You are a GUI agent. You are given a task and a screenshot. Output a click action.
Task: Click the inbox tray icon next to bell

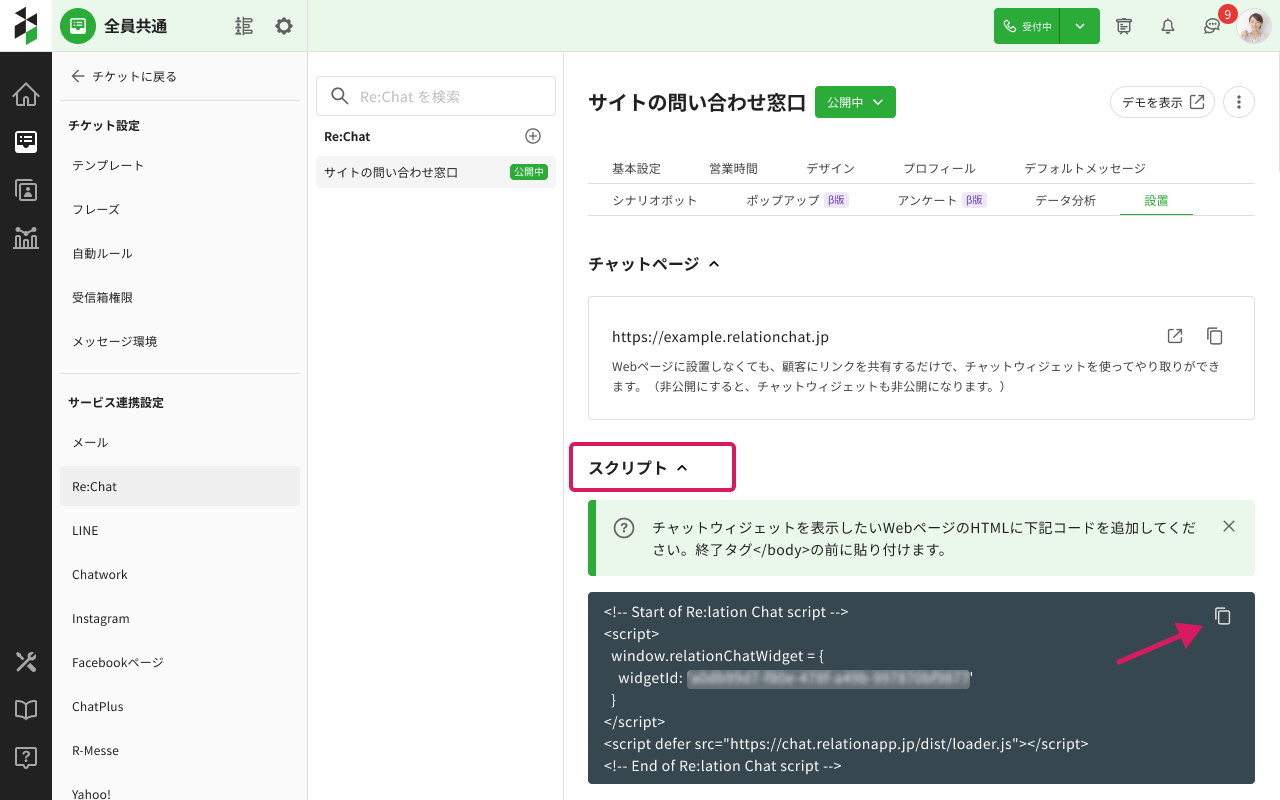coord(1124,26)
